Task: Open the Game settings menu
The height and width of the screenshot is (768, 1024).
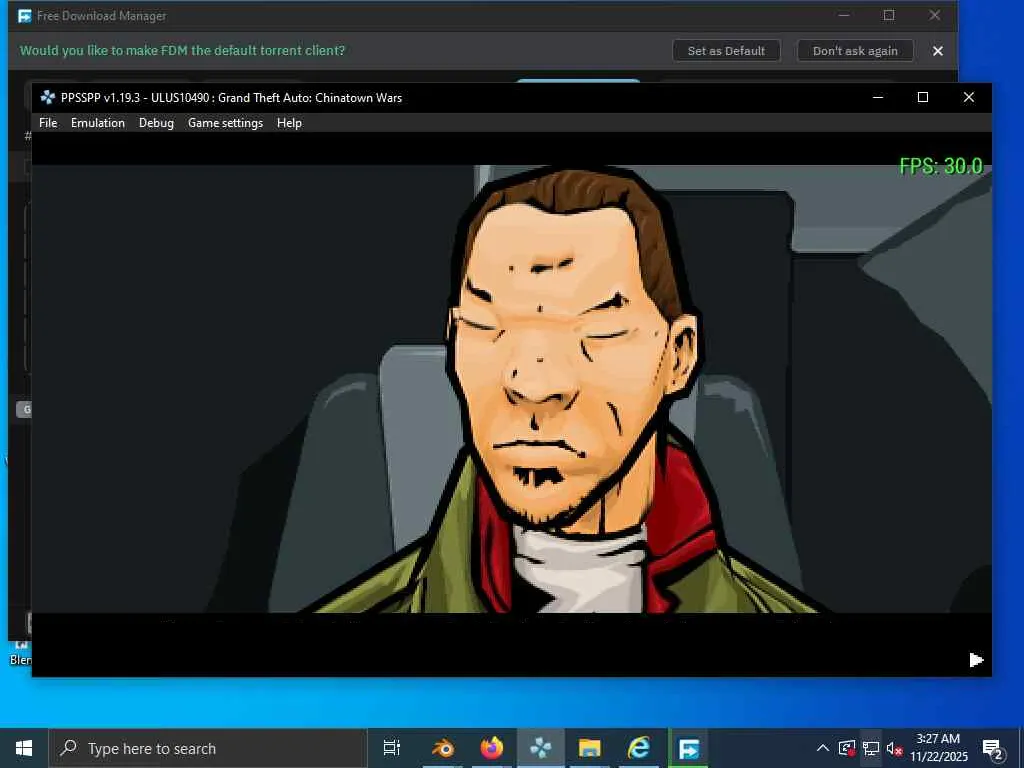Action: pyautogui.click(x=225, y=123)
